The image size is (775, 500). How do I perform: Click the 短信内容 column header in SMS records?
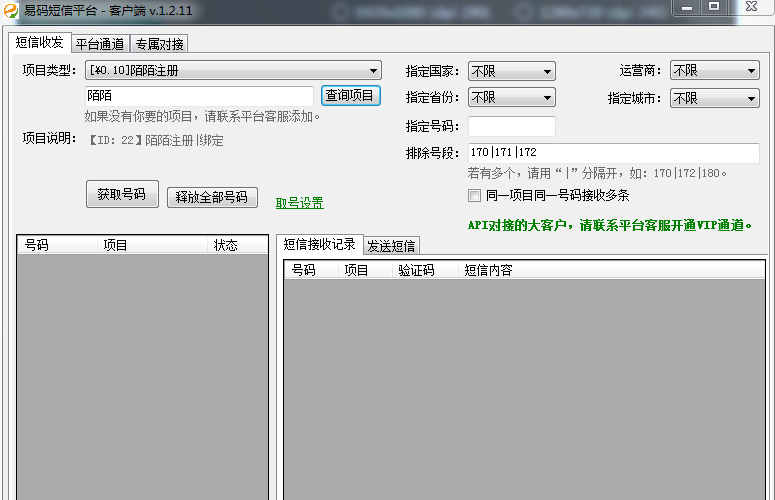[x=611, y=270]
